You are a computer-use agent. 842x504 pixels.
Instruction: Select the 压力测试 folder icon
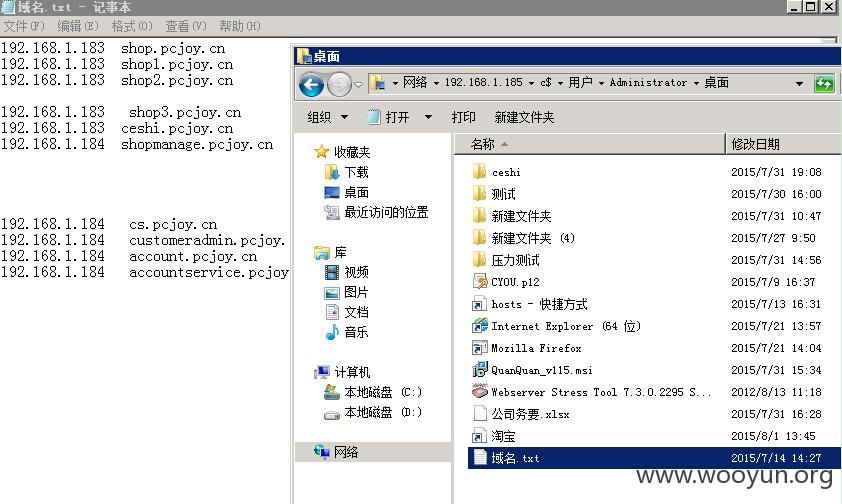tap(479, 260)
